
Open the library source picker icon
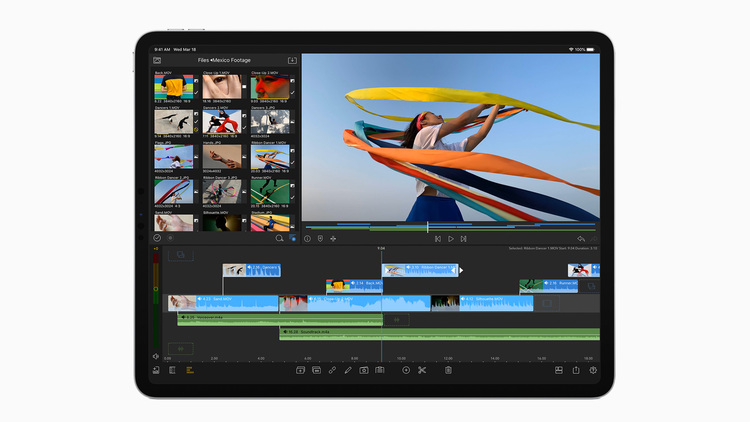tap(157, 60)
